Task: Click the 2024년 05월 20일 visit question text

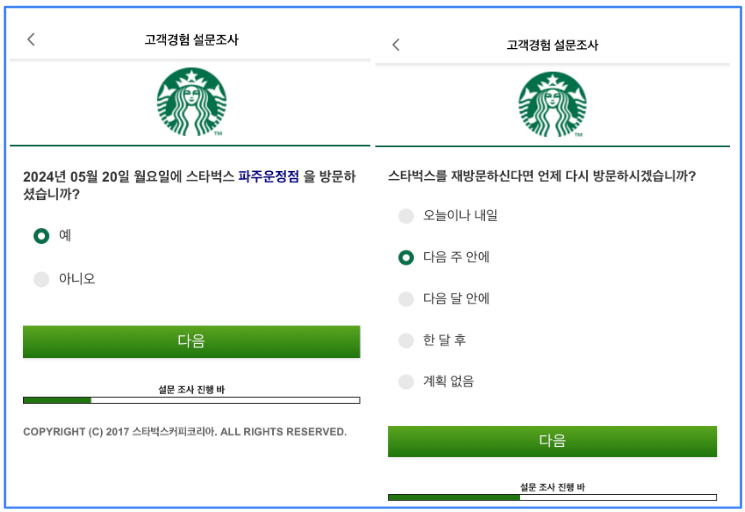Action: point(189,185)
